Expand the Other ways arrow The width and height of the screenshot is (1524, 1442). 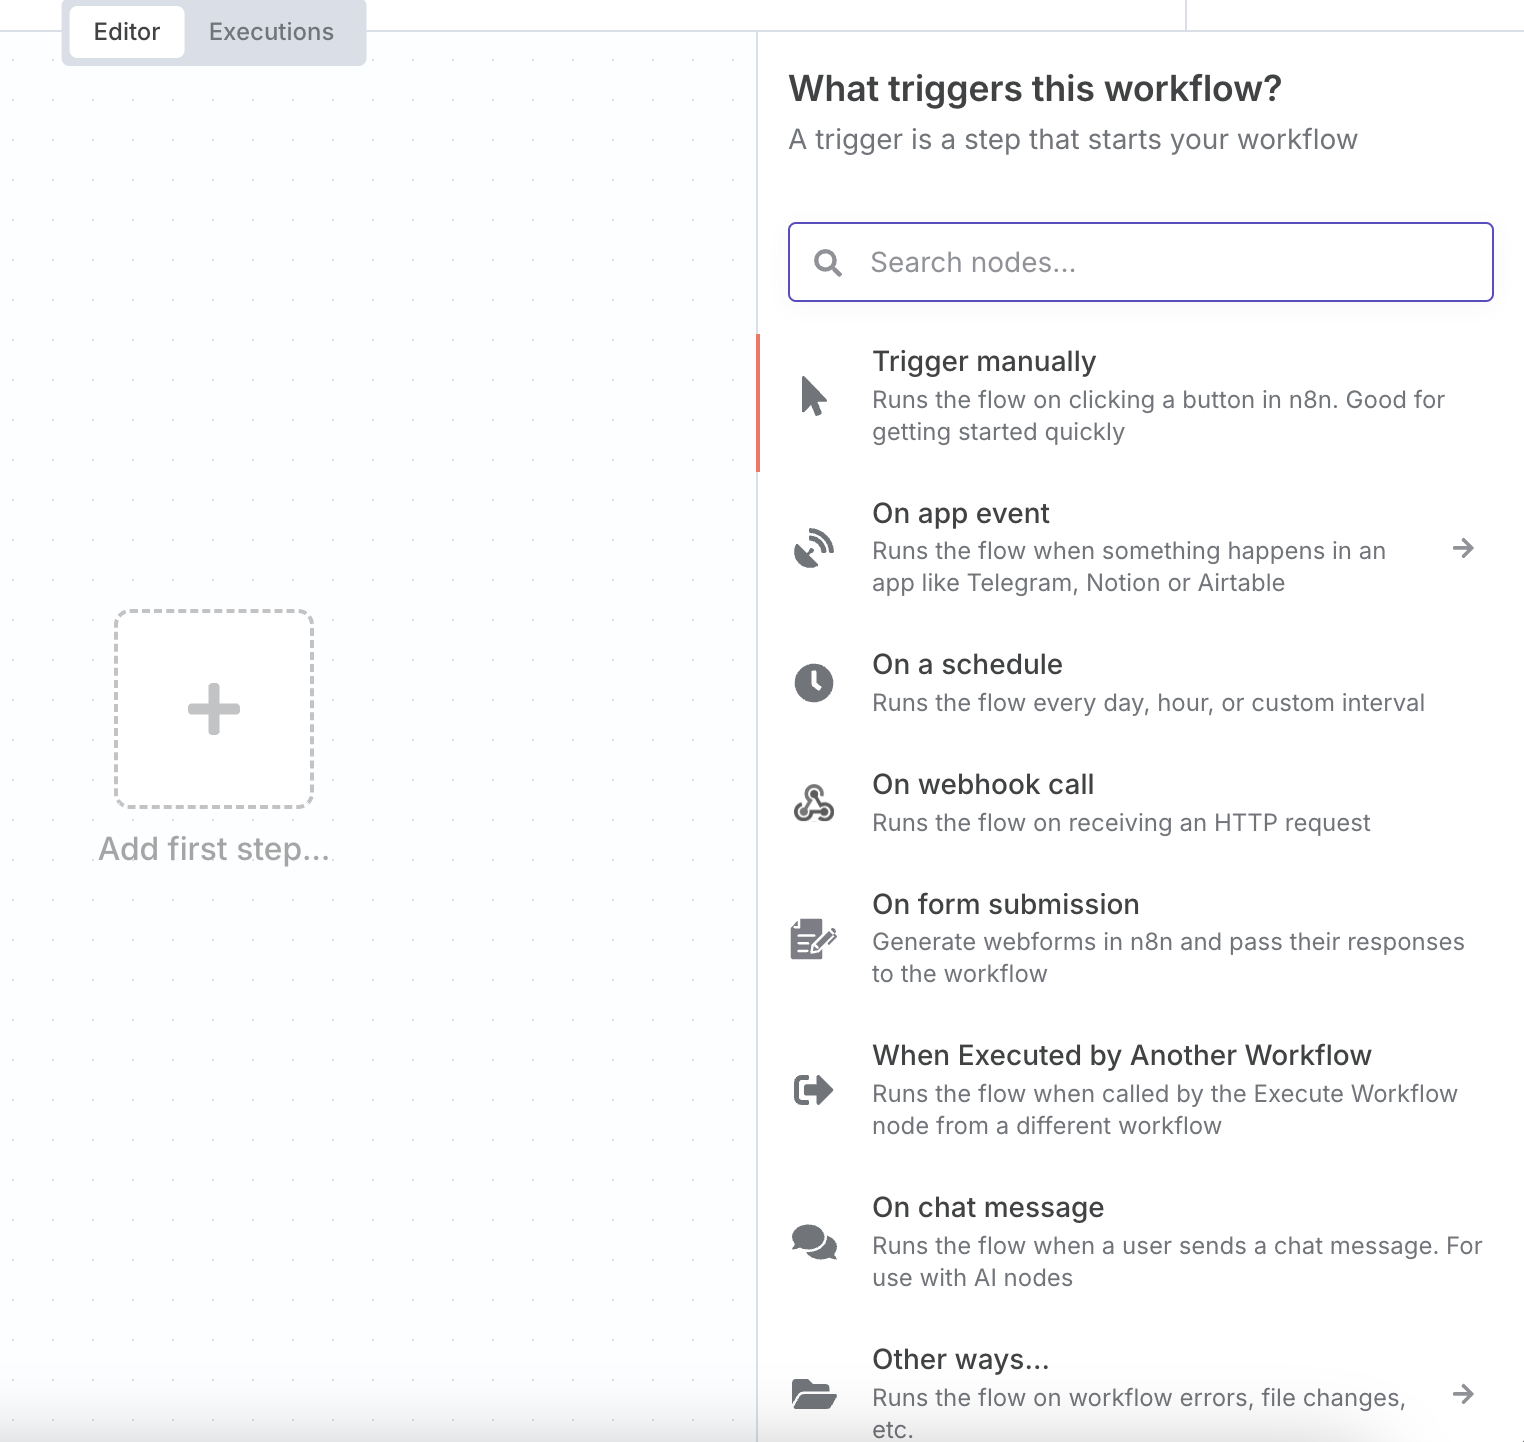click(x=1463, y=1393)
